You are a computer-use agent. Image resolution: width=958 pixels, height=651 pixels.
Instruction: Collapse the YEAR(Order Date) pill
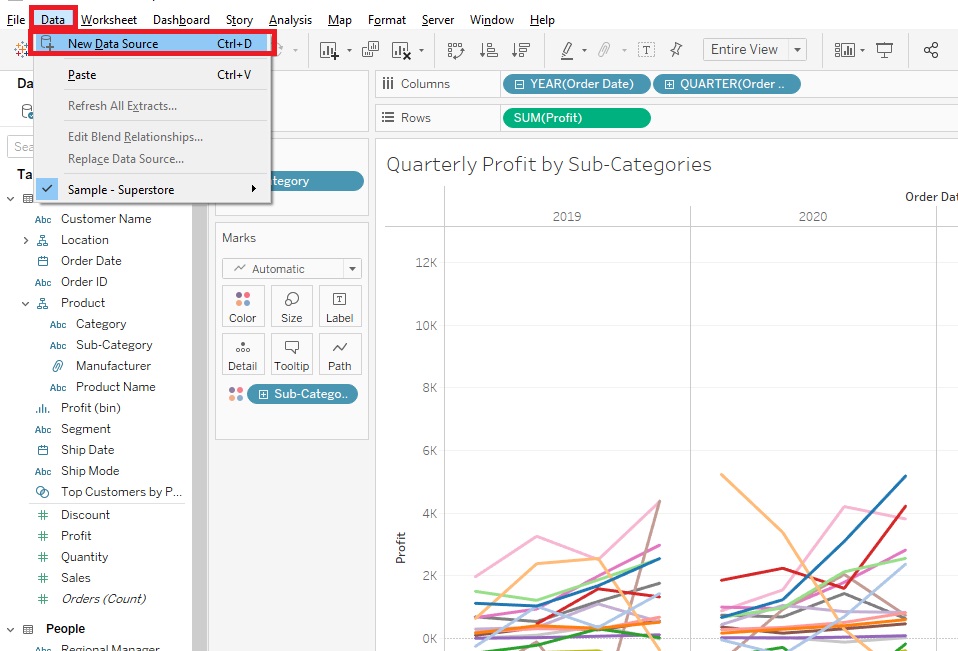tap(519, 84)
